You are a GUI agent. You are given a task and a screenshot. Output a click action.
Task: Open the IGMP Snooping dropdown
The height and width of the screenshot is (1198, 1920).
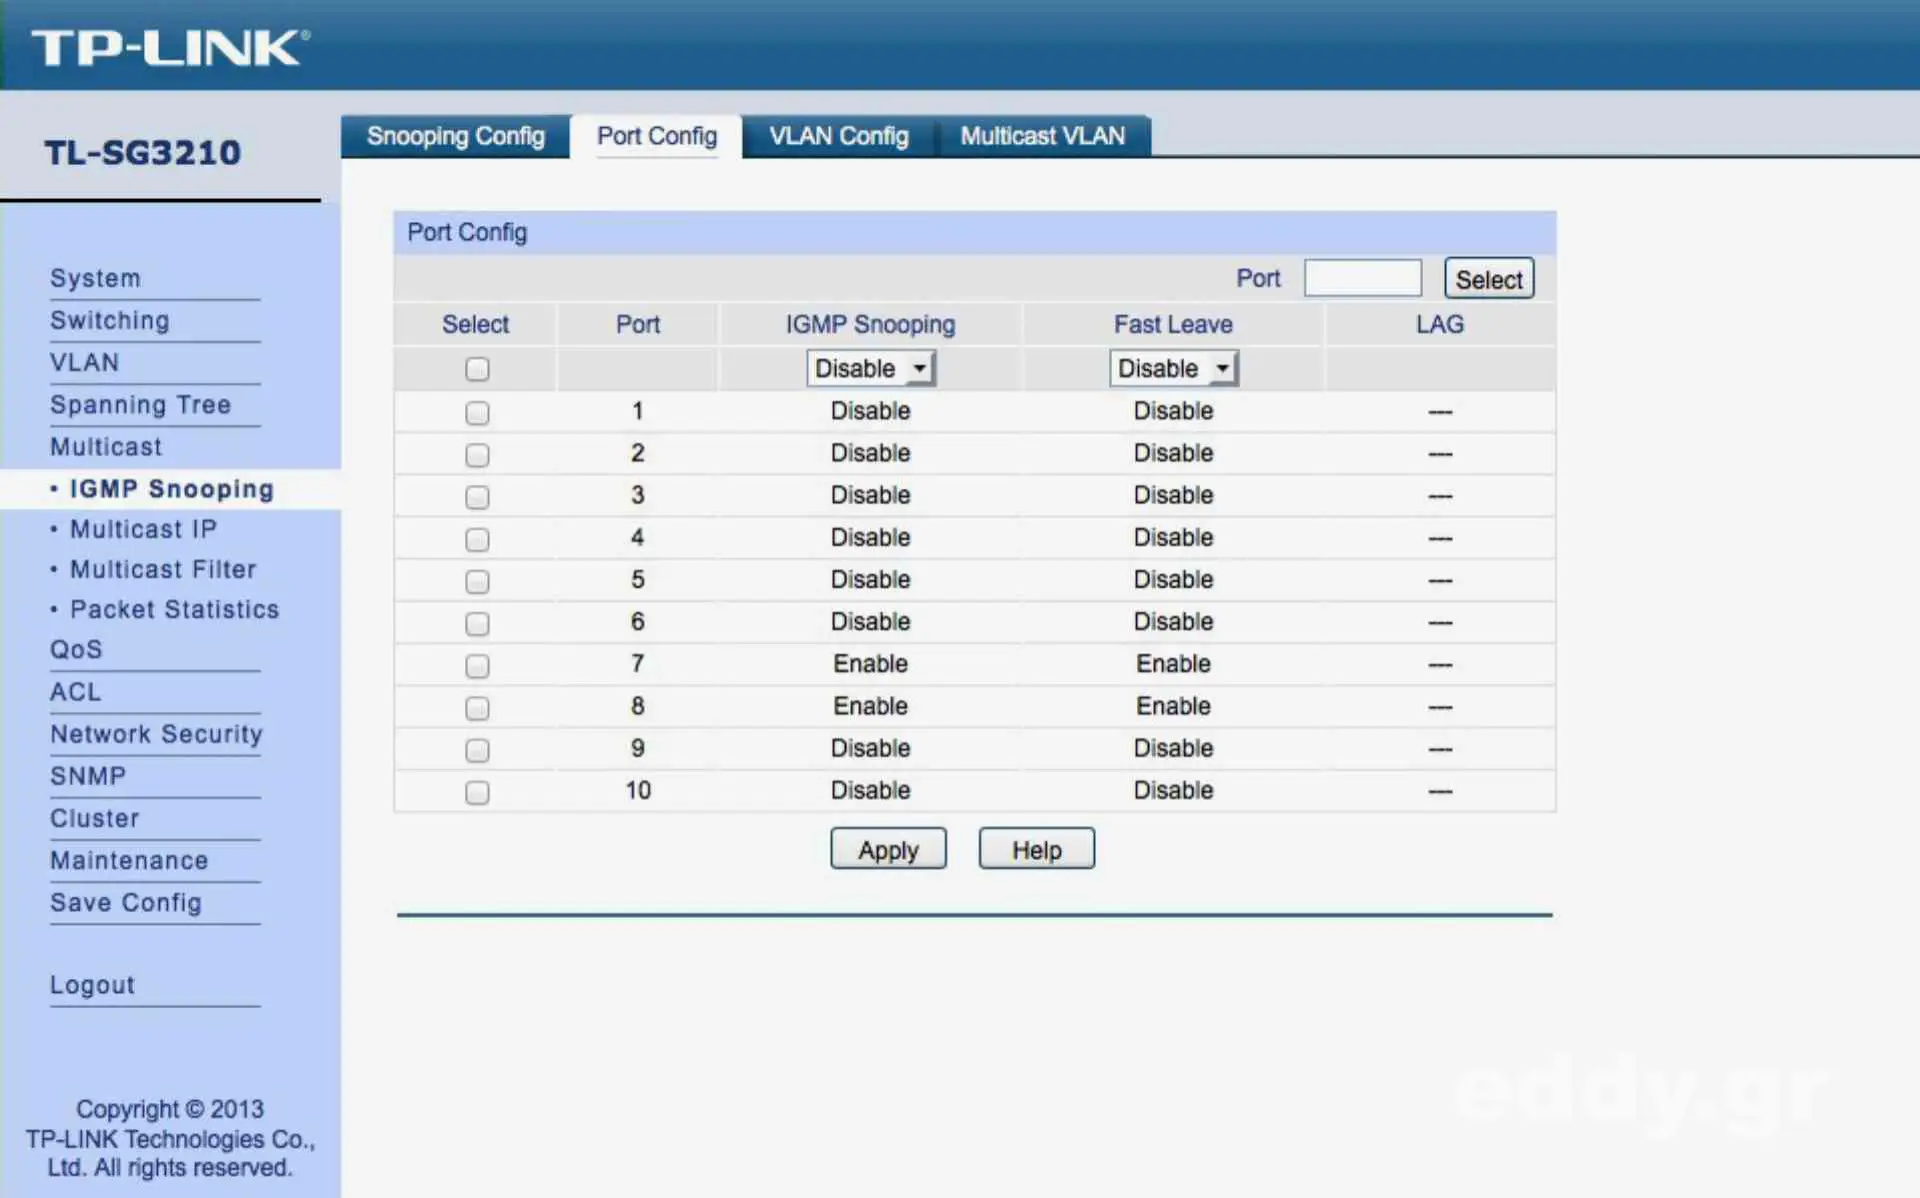click(870, 369)
